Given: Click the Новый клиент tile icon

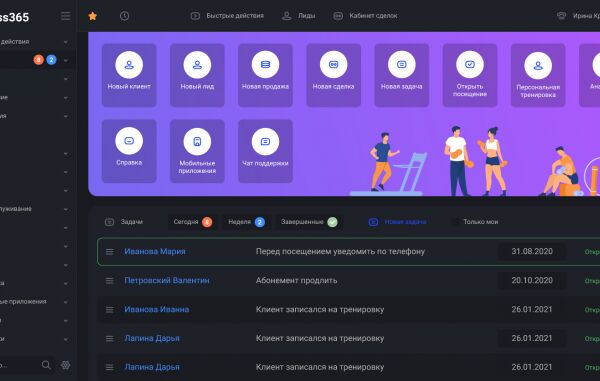Looking at the screenshot, I should (129, 65).
